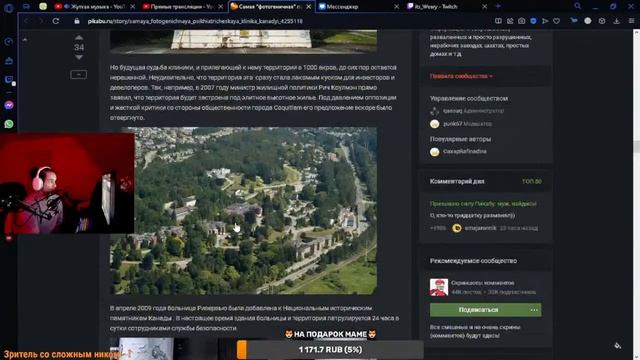Click the comment author's avatar in comment of the day

tap(457, 228)
